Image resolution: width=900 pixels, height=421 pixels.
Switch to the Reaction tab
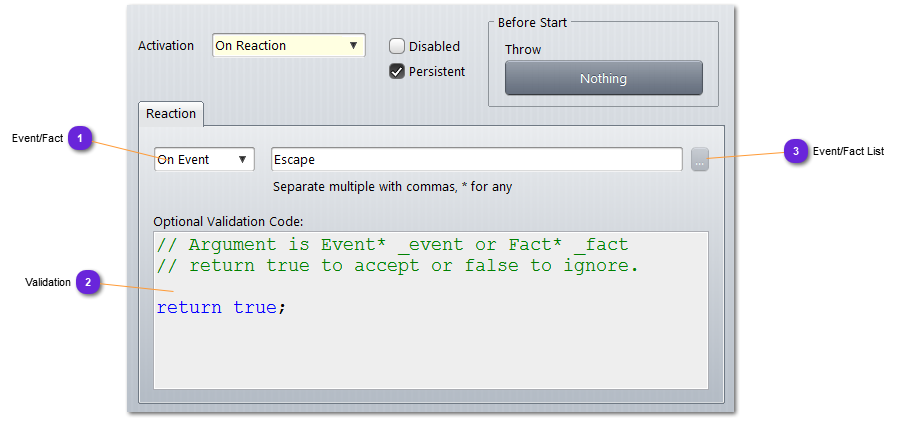171,114
